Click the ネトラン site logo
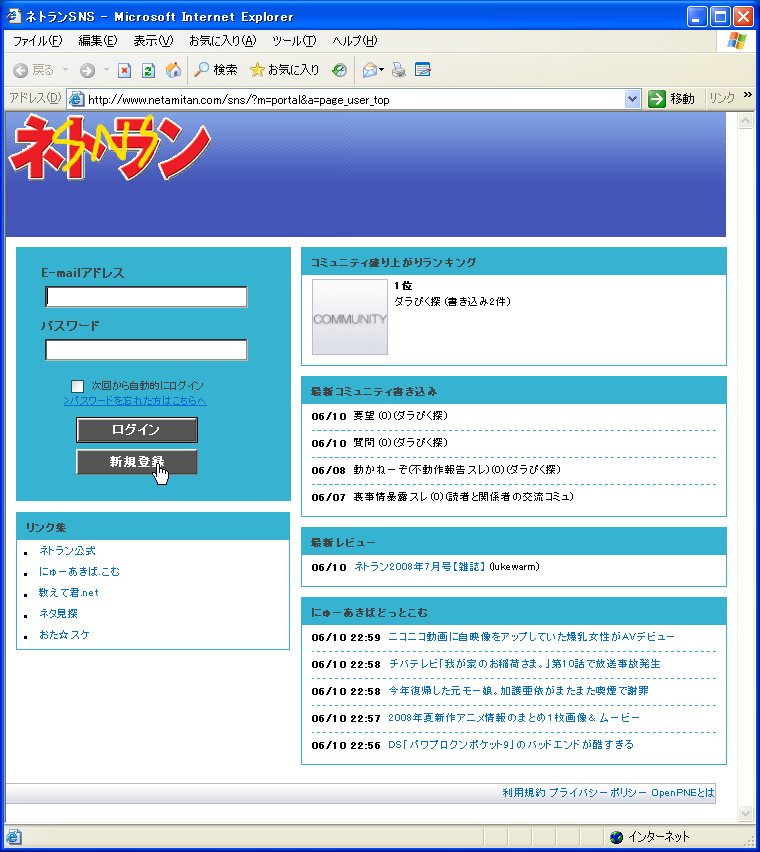The image size is (760, 852). (x=109, y=147)
